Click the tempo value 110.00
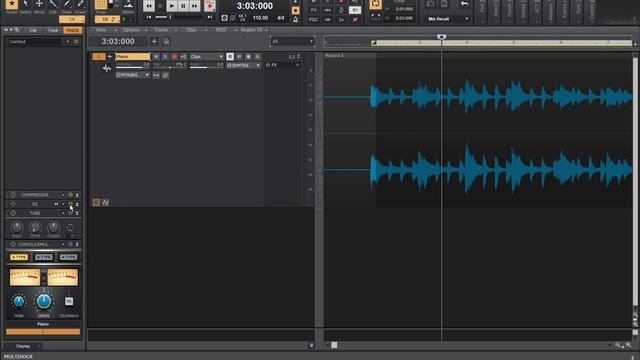The height and width of the screenshot is (360, 640). point(260,18)
